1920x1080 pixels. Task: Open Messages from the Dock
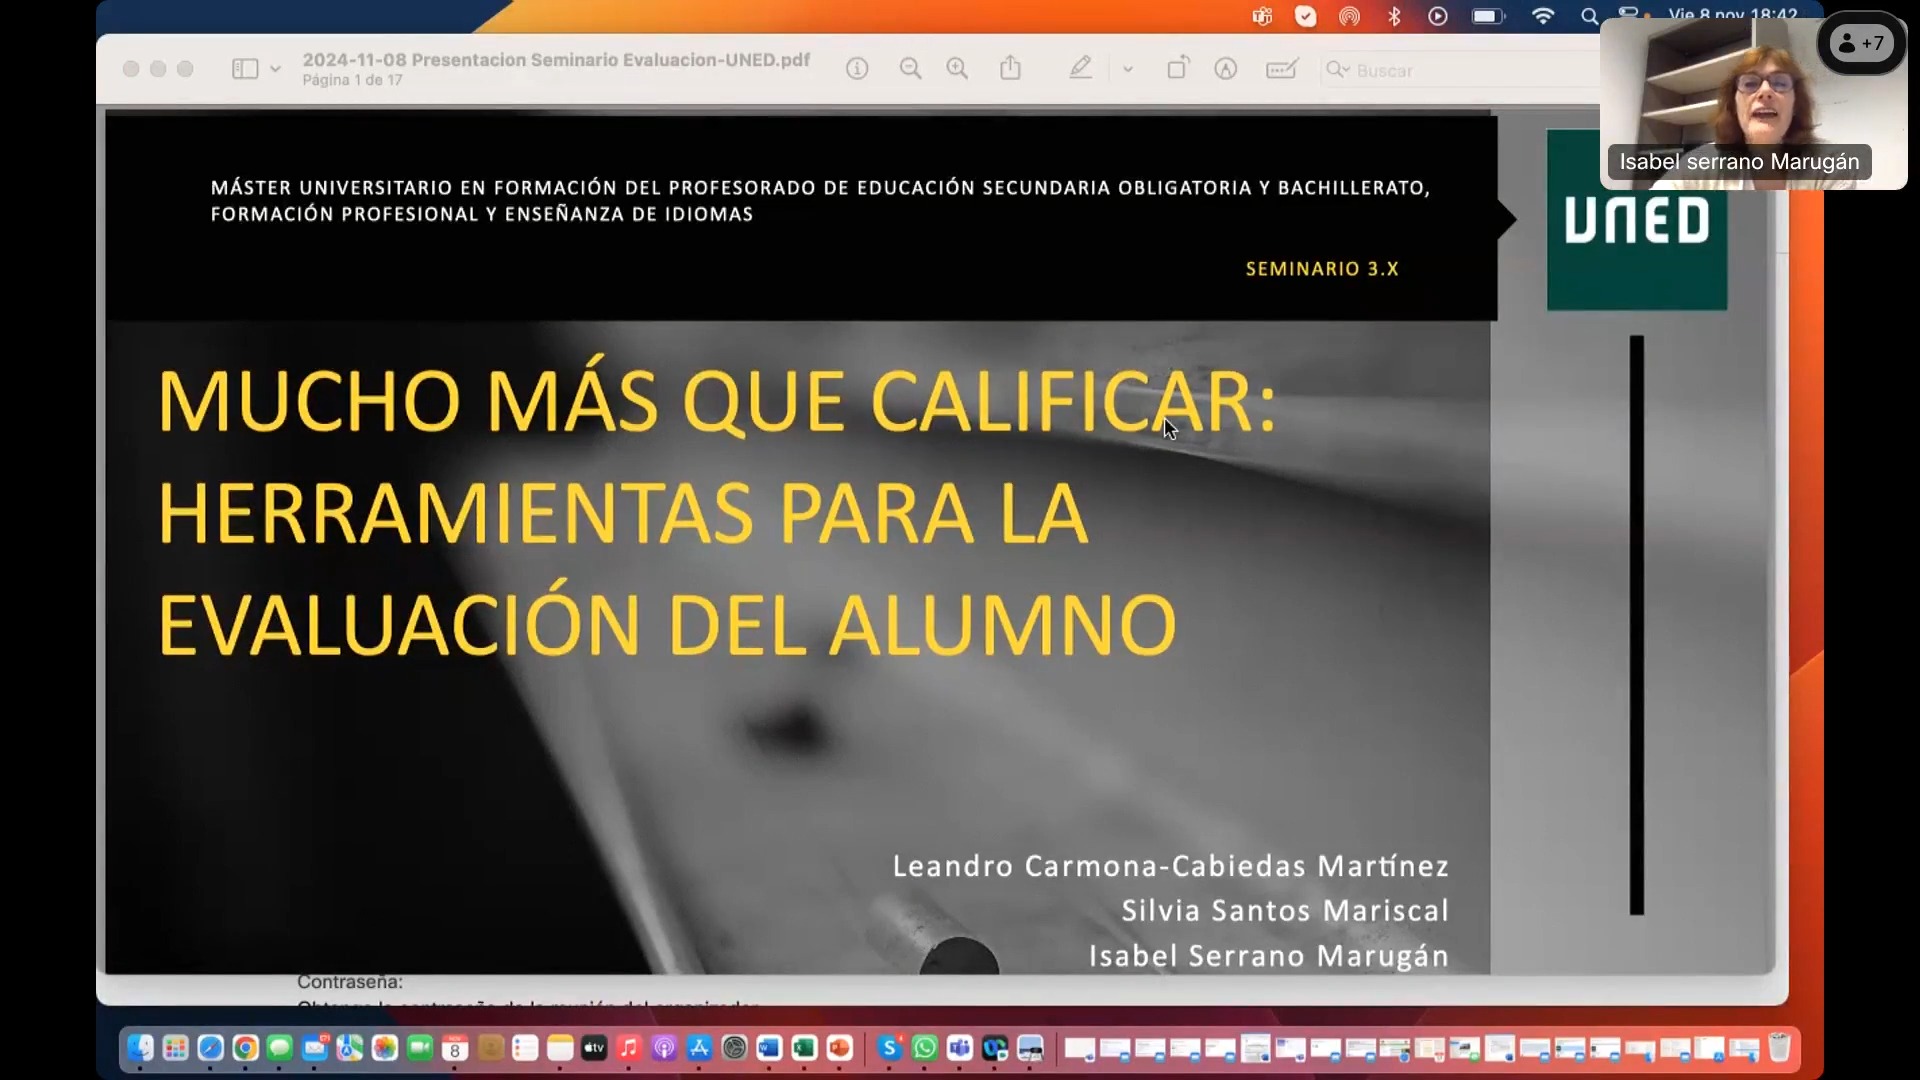pos(280,1047)
